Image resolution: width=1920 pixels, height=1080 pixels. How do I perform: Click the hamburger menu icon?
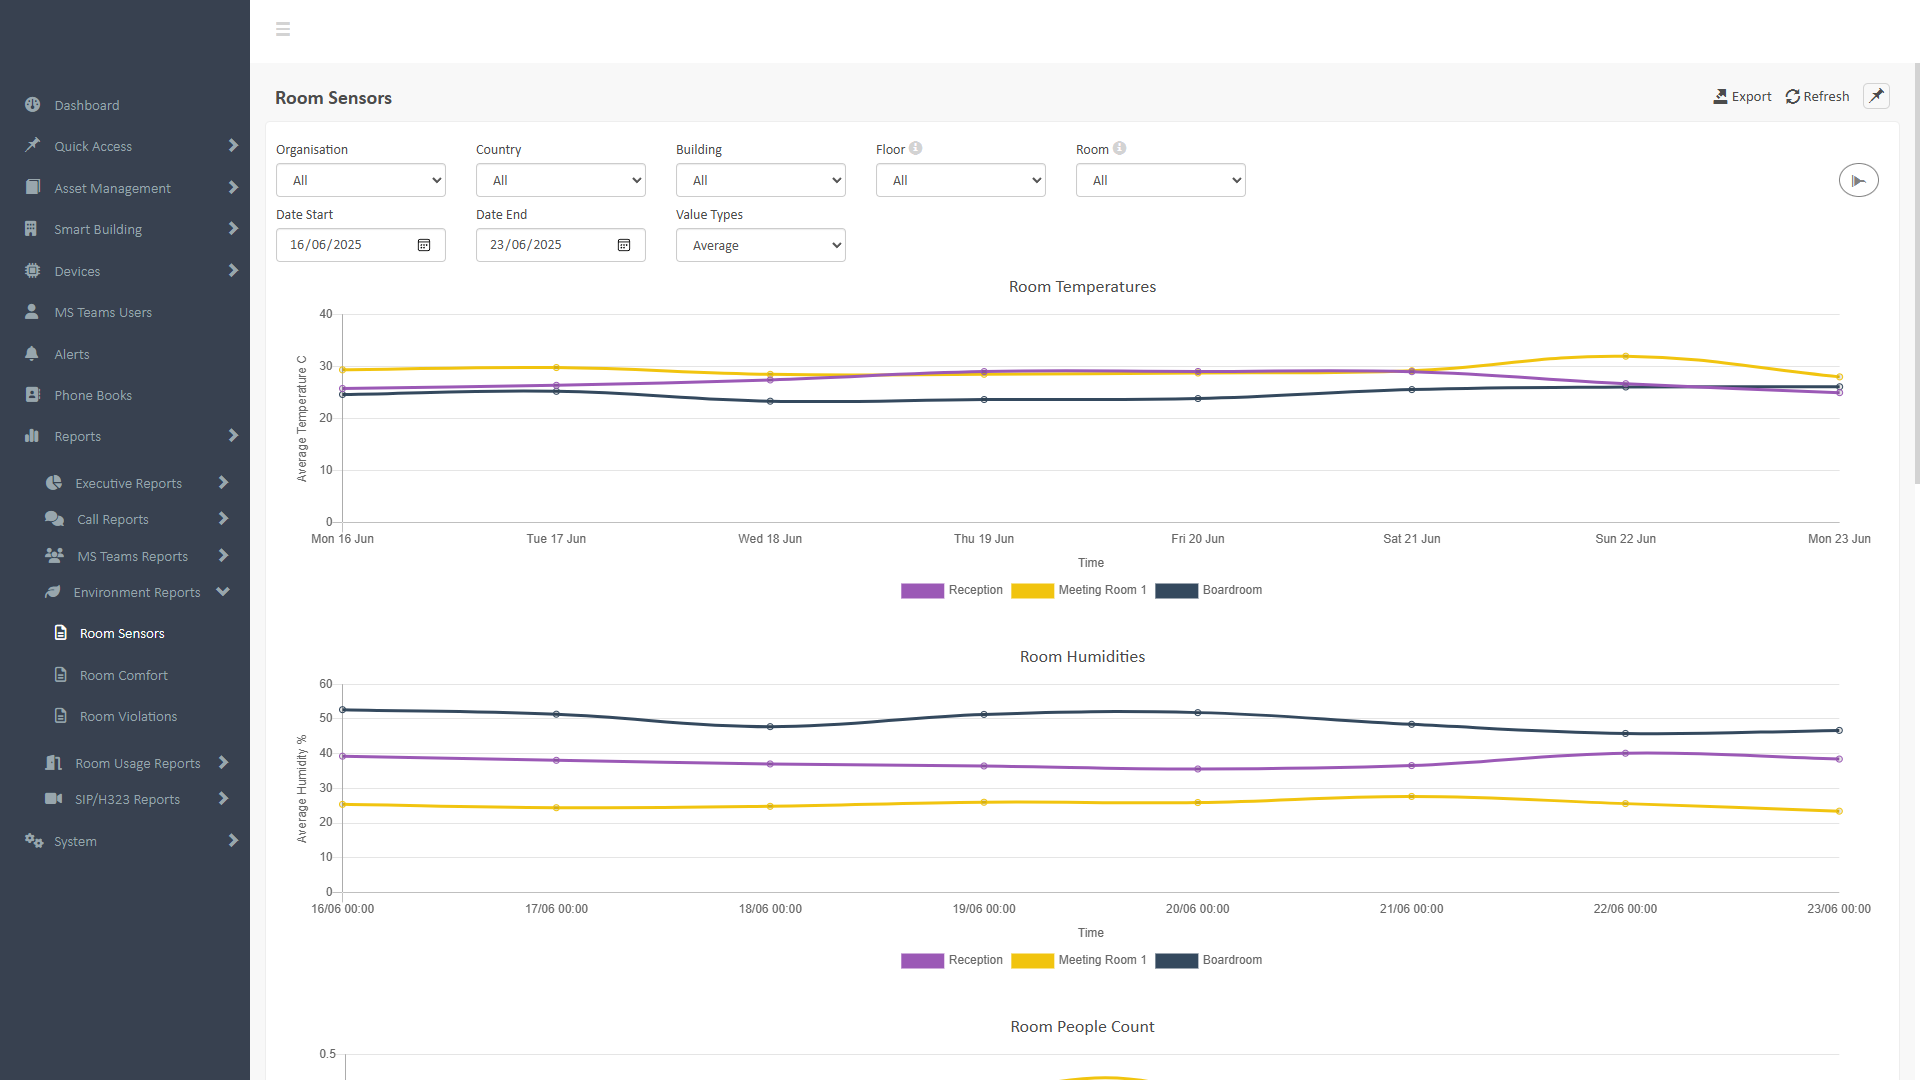click(283, 29)
